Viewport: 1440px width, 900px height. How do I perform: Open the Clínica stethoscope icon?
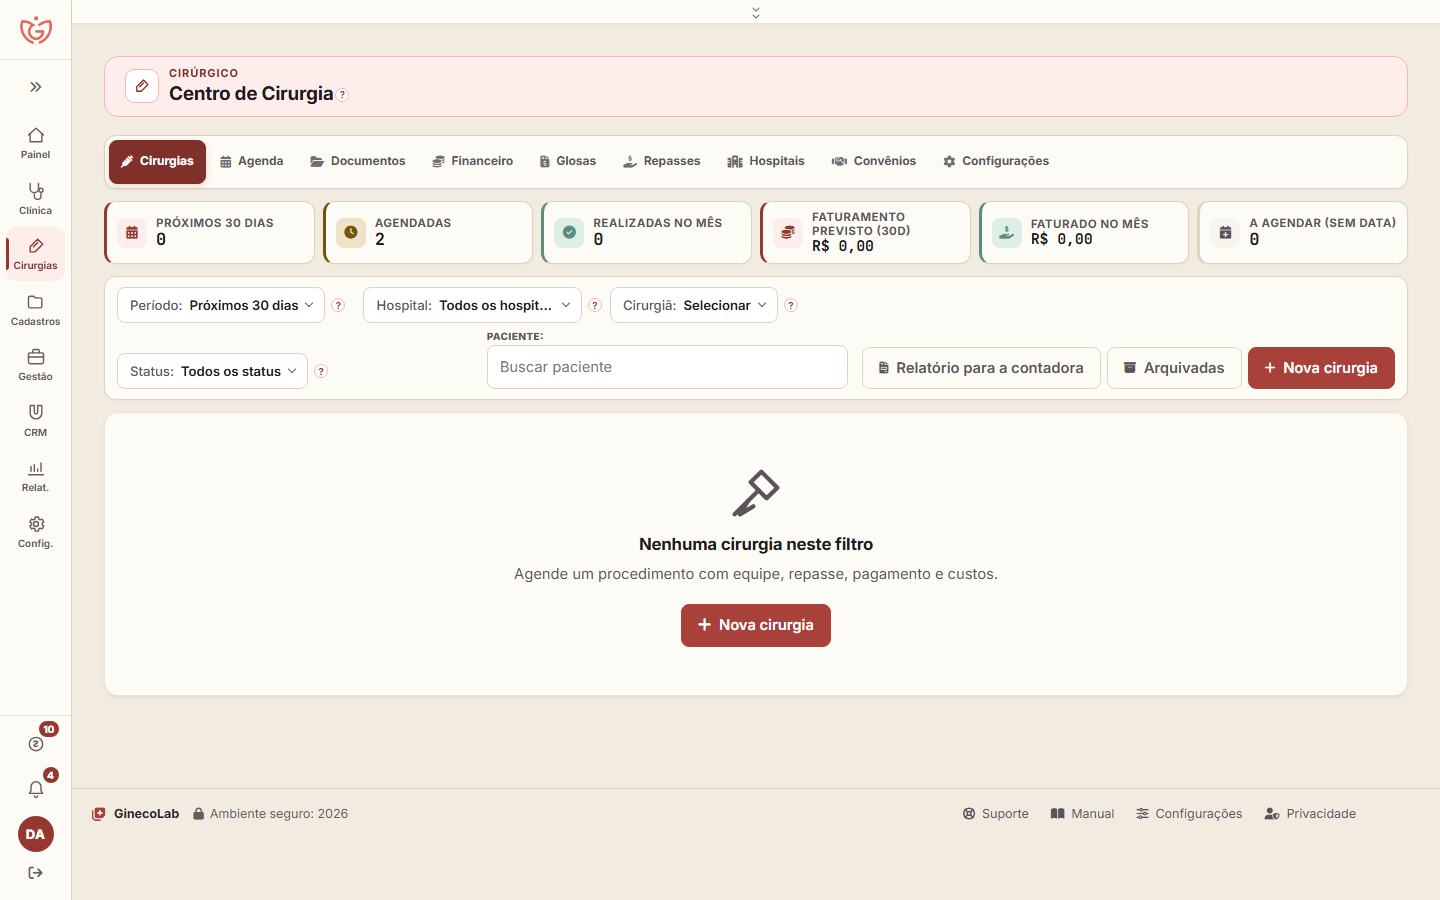[35, 198]
